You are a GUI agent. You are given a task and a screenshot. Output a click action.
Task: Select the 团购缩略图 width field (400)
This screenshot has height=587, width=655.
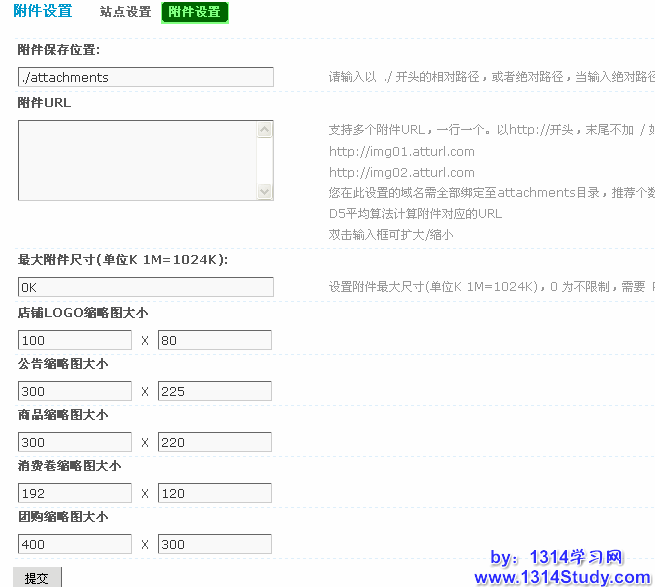click(x=75, y=544)
